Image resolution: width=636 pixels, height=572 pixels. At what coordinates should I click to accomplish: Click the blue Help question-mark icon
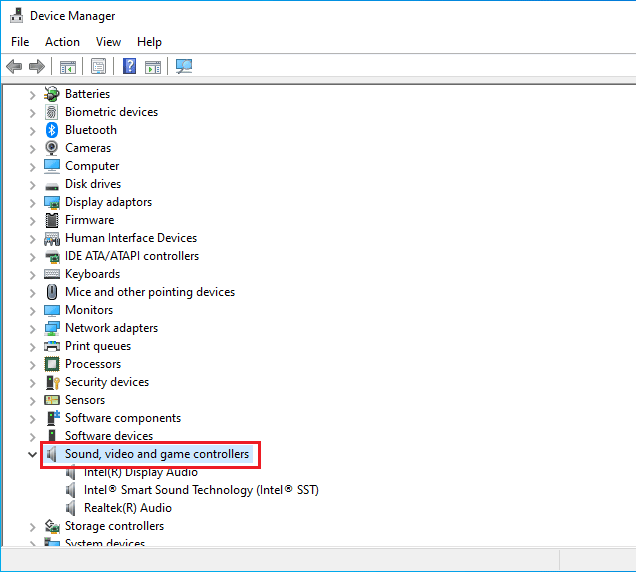(129, 66)
